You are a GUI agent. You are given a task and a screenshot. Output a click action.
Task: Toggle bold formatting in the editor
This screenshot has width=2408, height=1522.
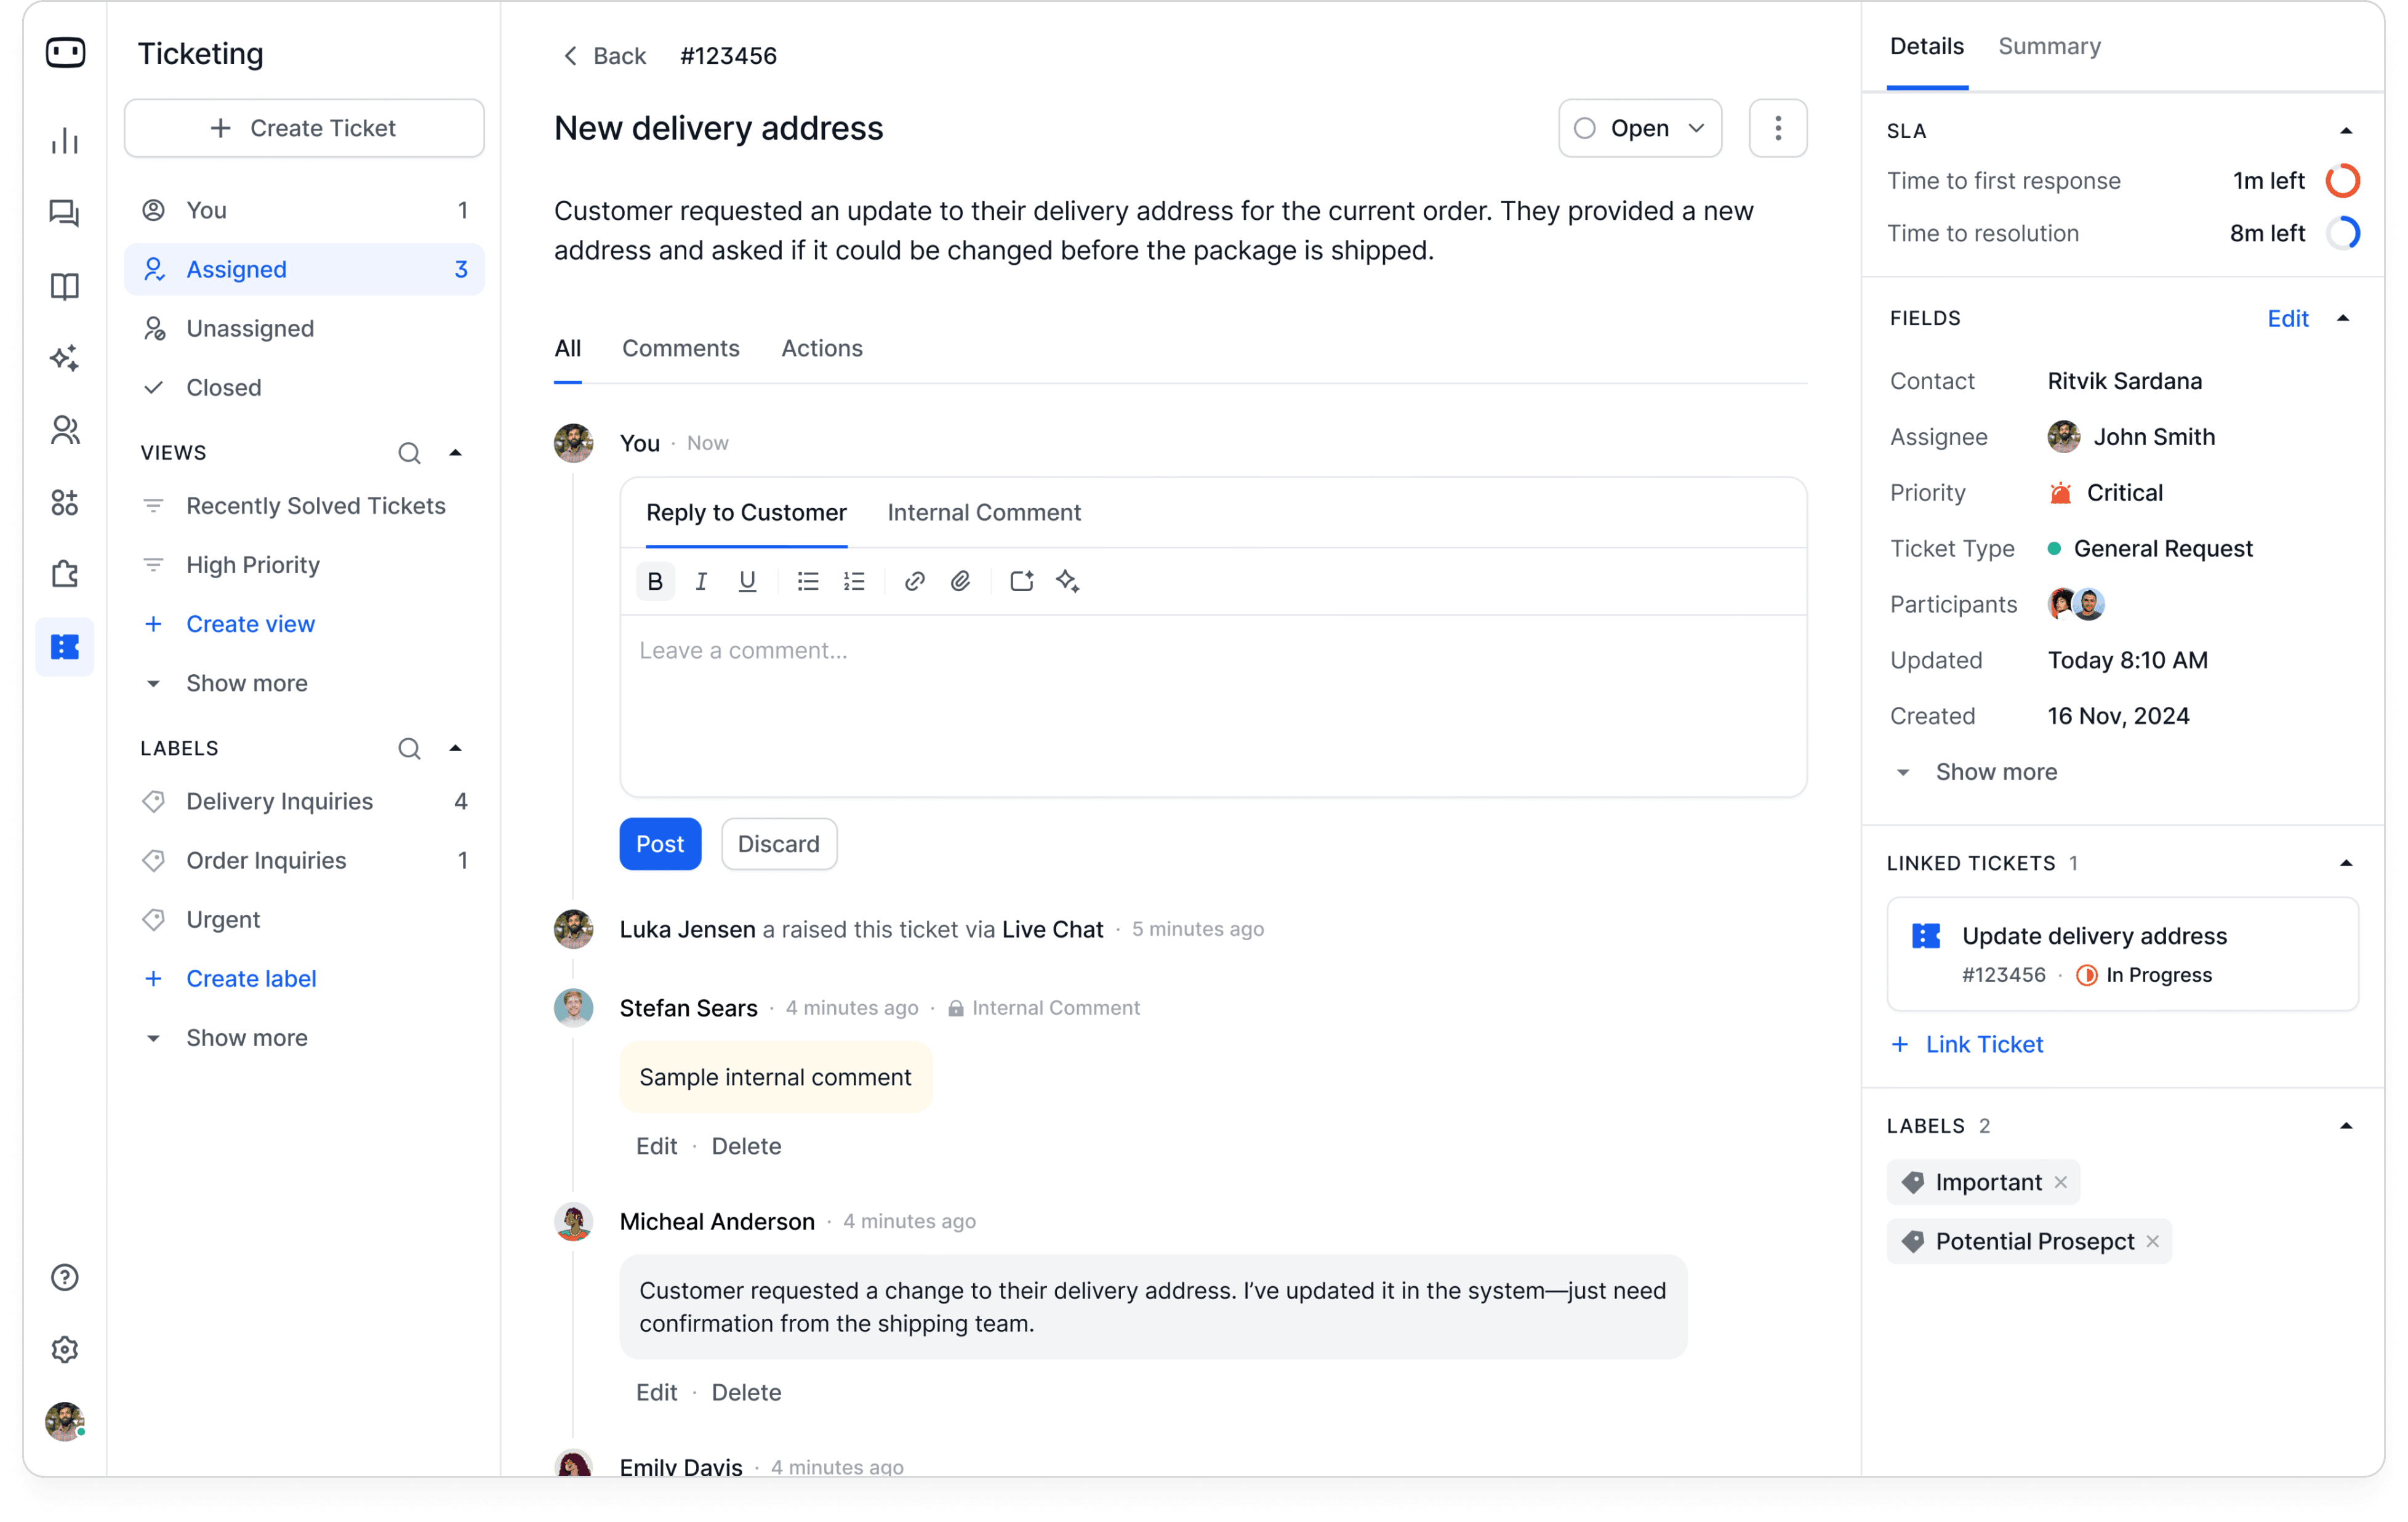point(655,581)
